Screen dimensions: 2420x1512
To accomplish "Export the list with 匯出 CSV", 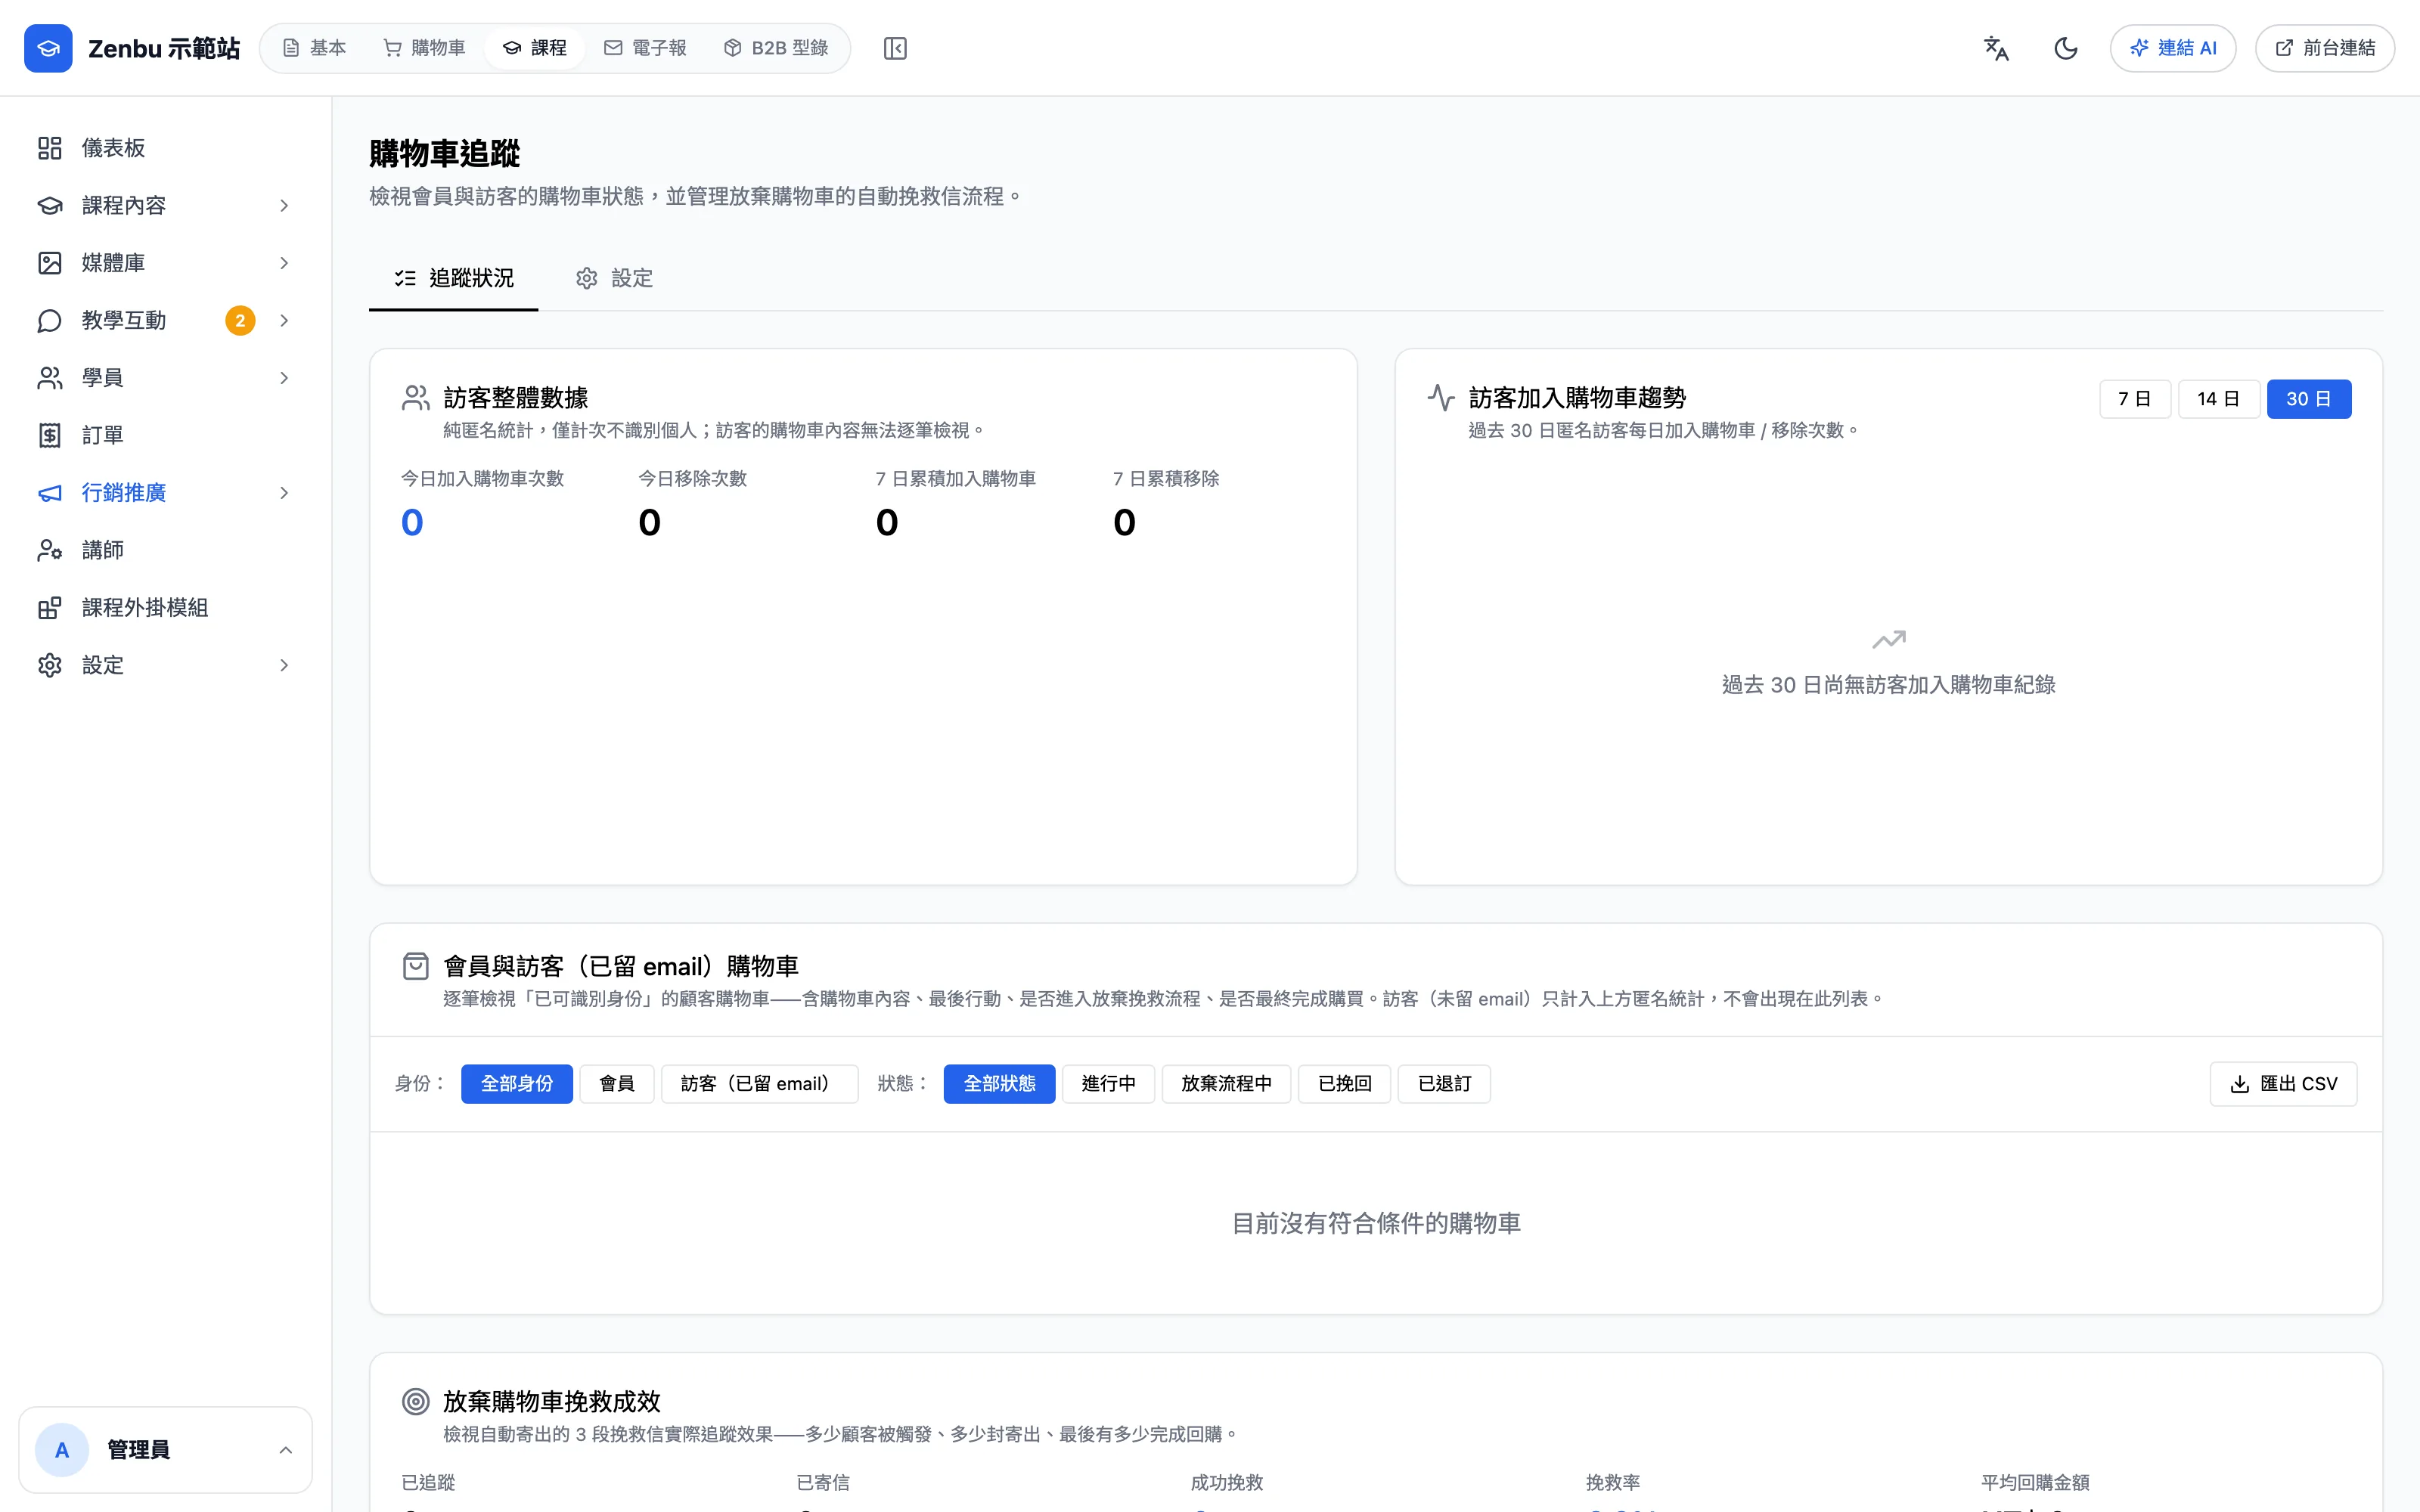I will 2284,1084.
